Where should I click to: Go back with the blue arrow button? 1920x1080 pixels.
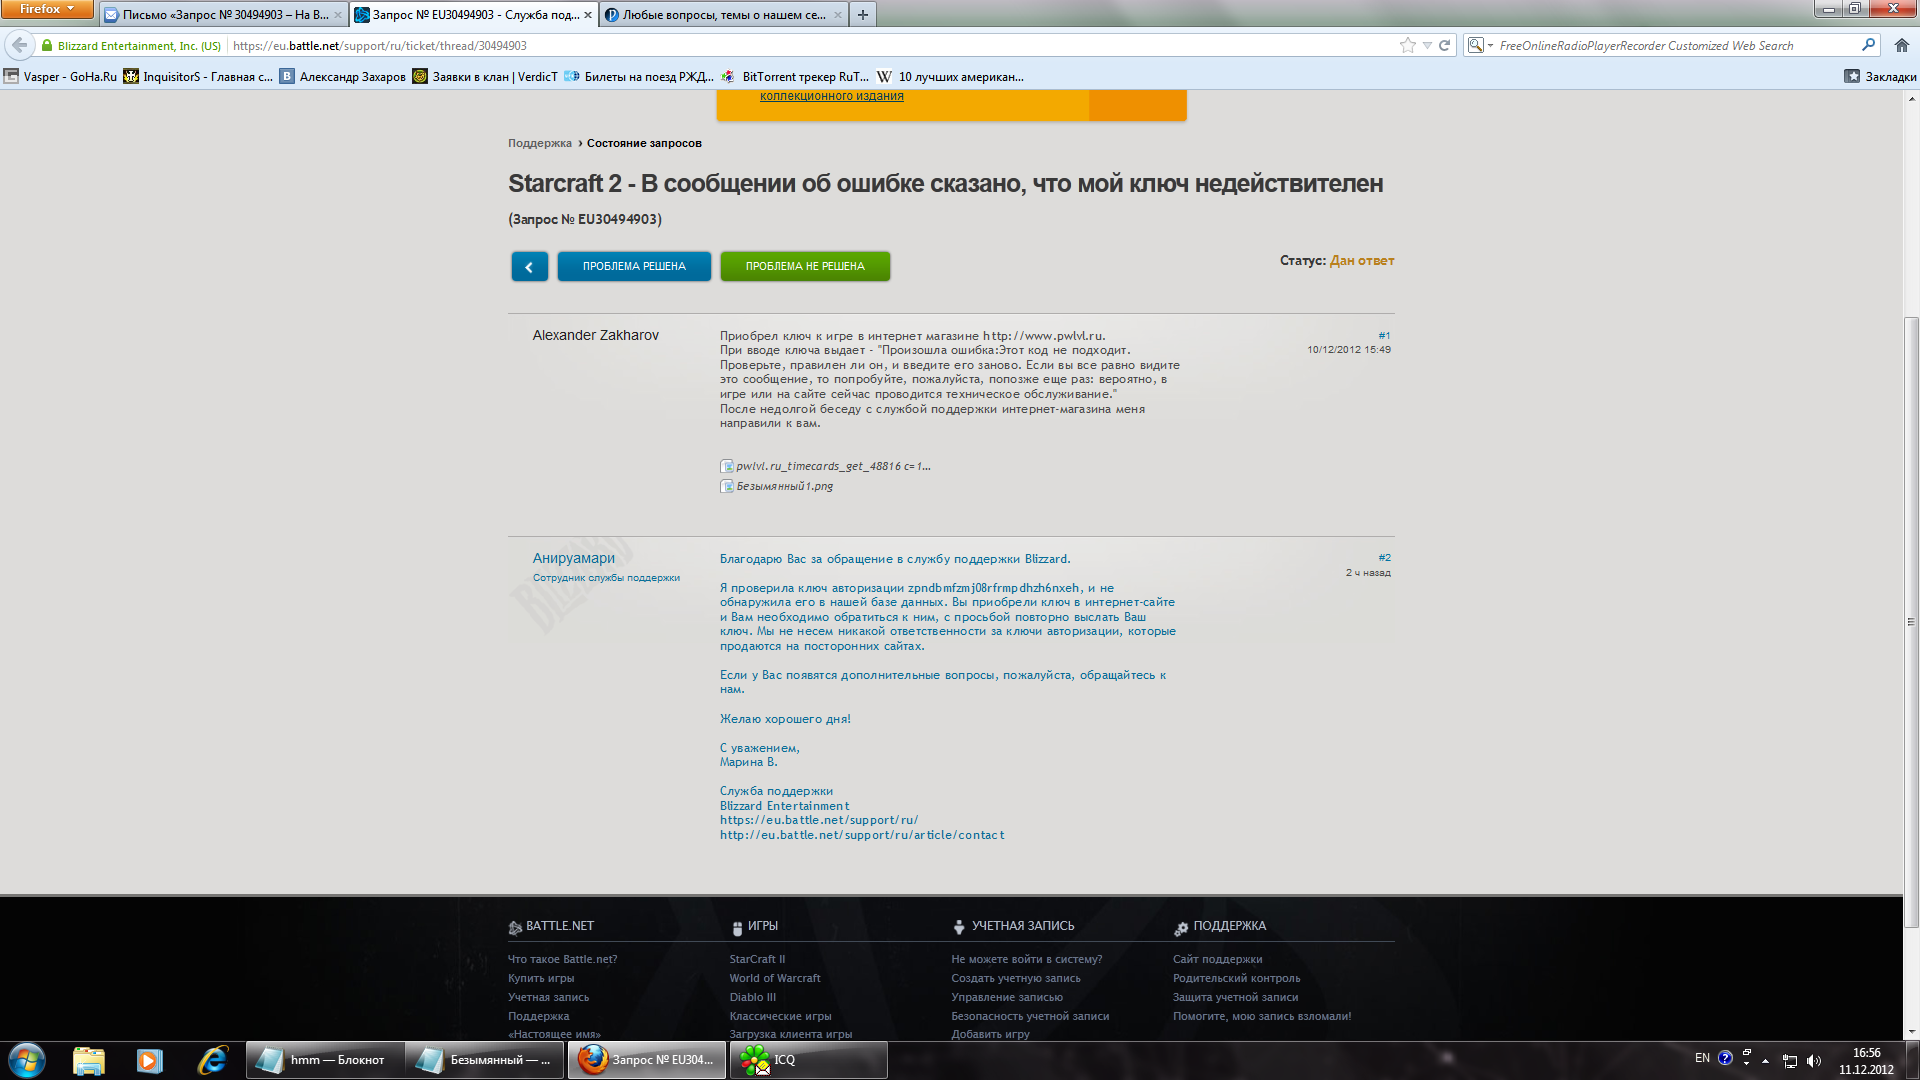[529, 266]
